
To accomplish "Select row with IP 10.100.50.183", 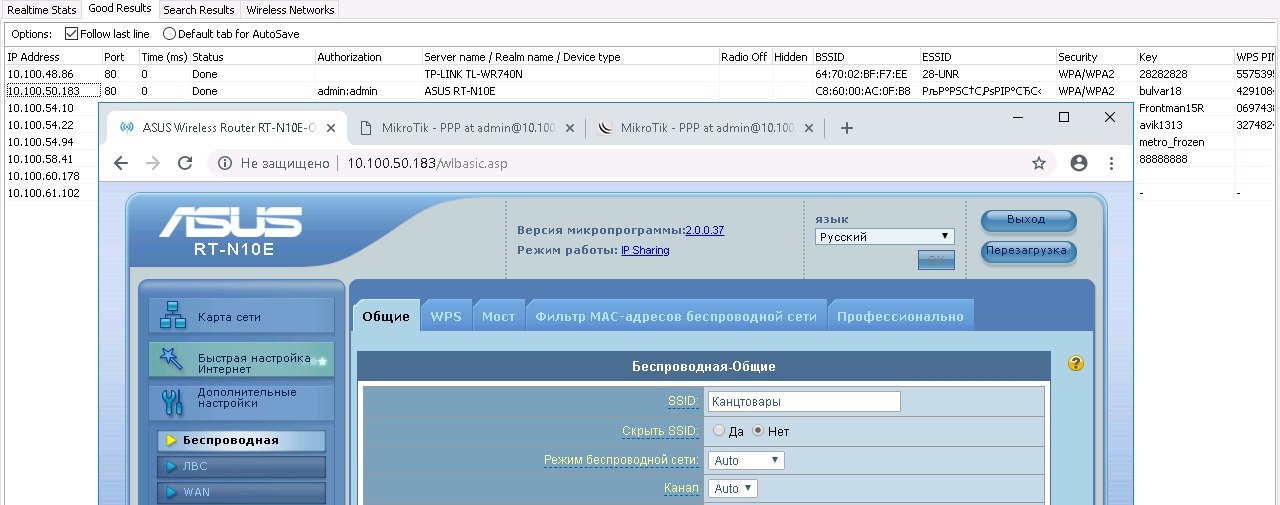I will click(640, 91).
